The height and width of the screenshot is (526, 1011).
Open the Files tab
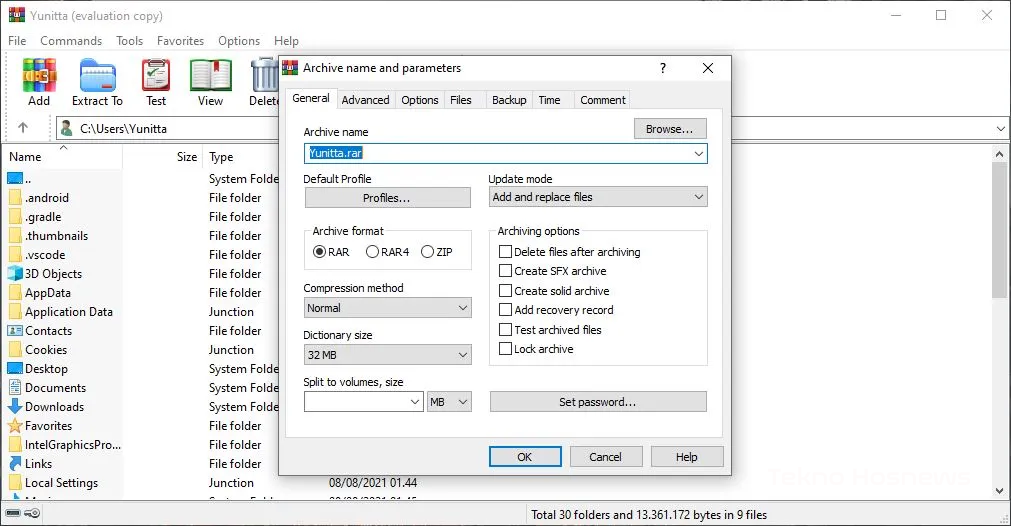pos(461,100)
